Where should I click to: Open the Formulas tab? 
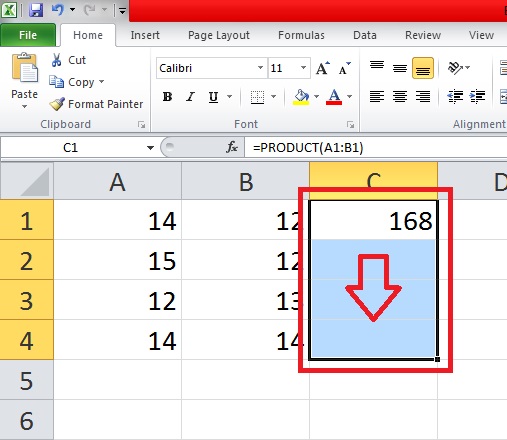301,35
